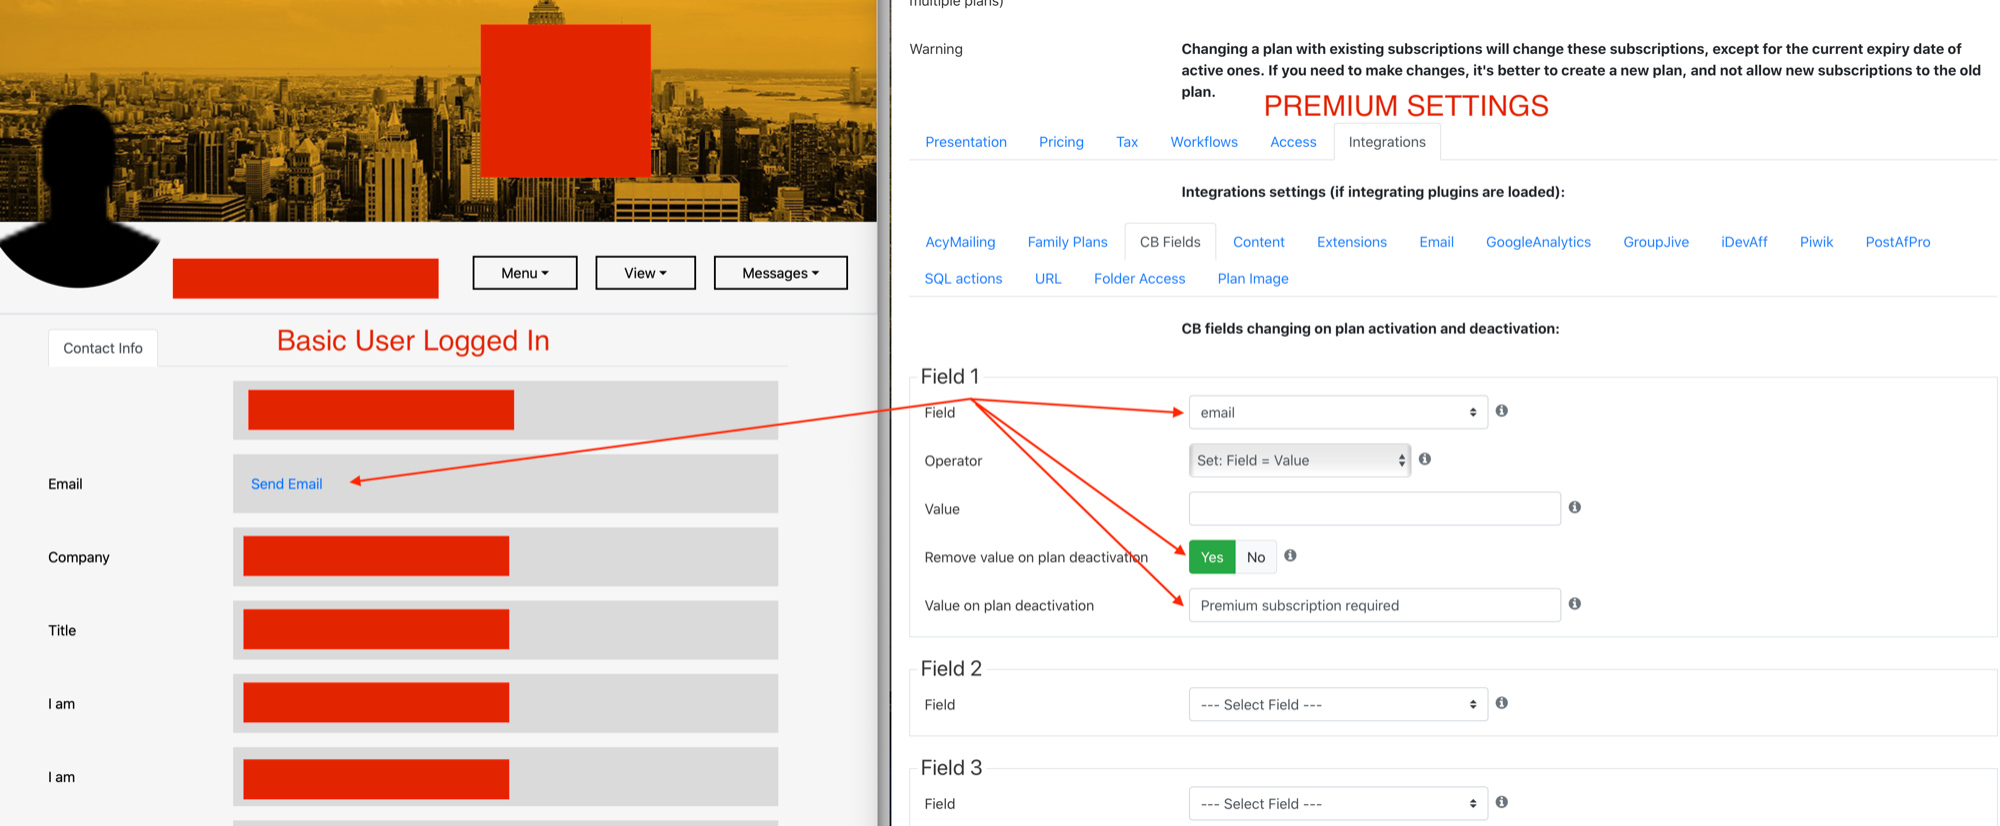Switch to the Presentation tab
The width and height of the screenshot is (2000, 826).
tap(966, 142)
